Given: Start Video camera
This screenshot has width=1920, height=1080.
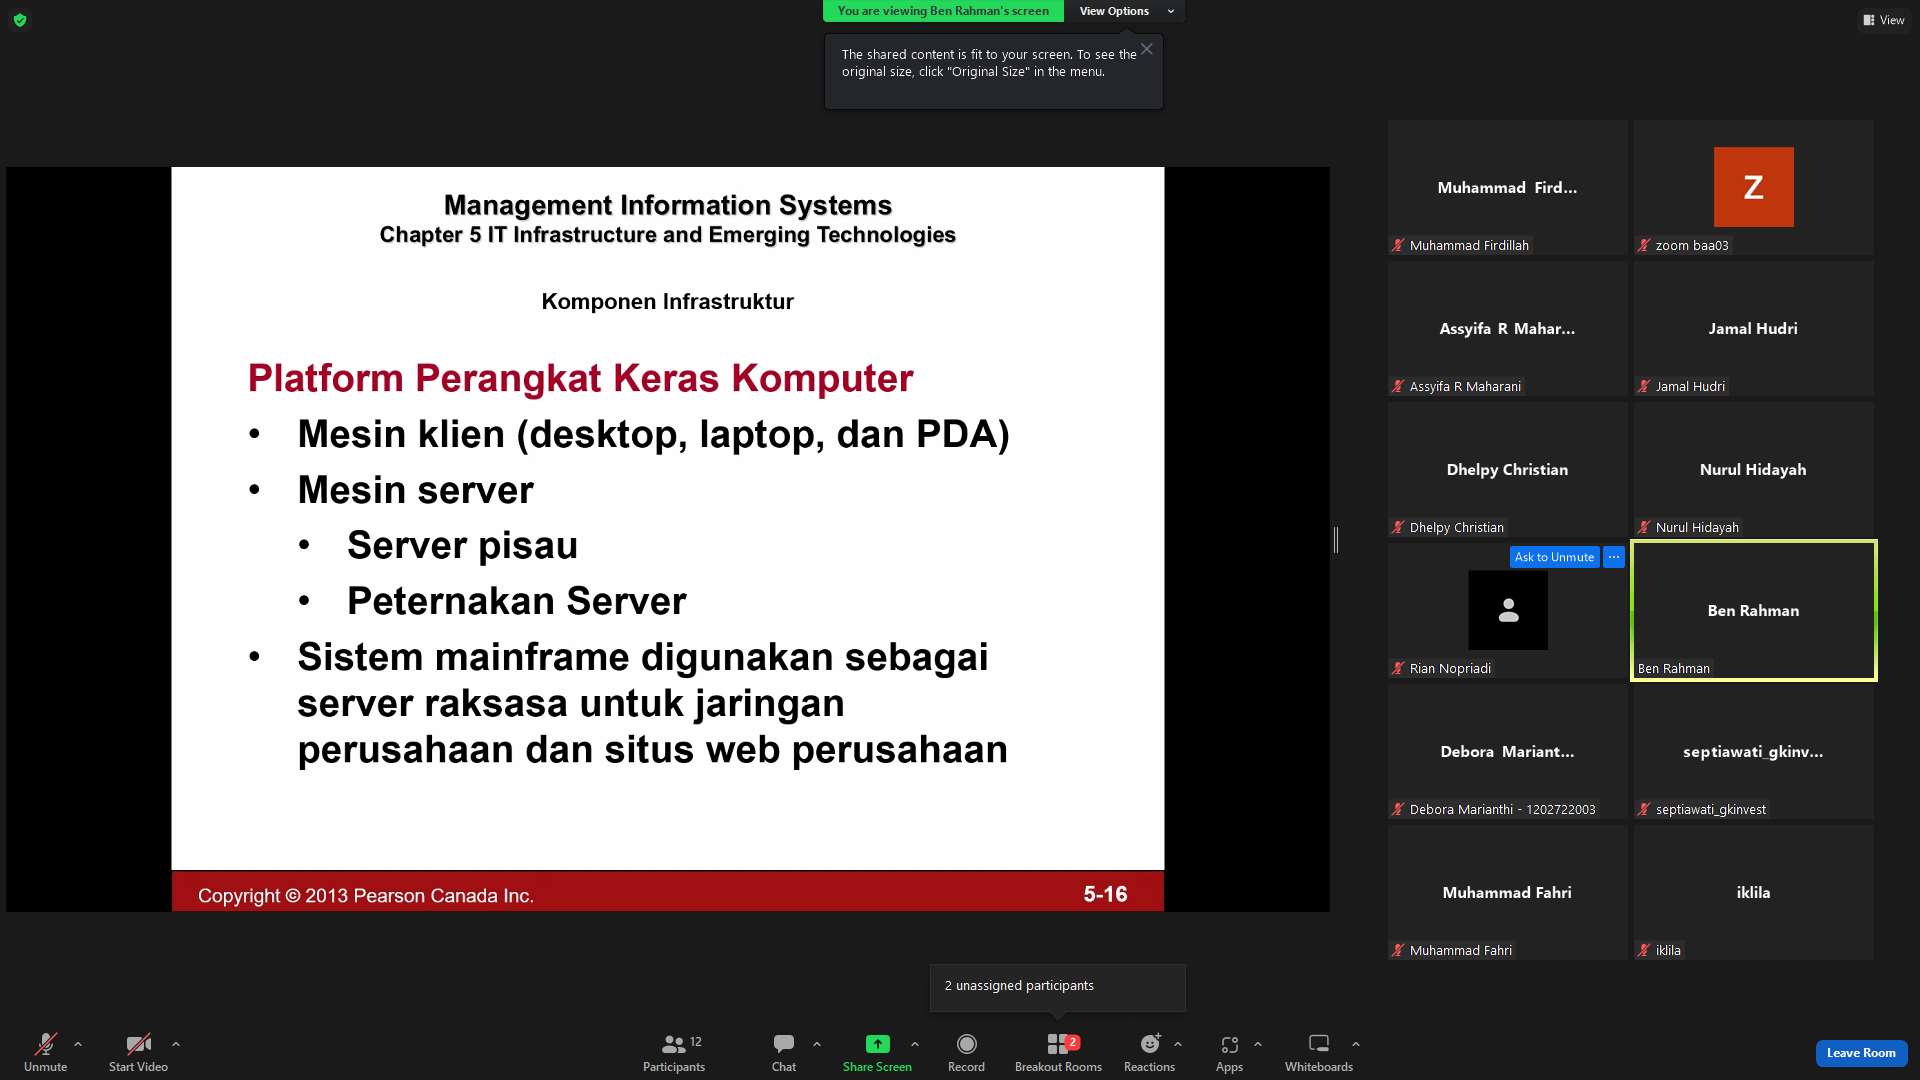Looking at the screenshot, I should click(138, 1052).
